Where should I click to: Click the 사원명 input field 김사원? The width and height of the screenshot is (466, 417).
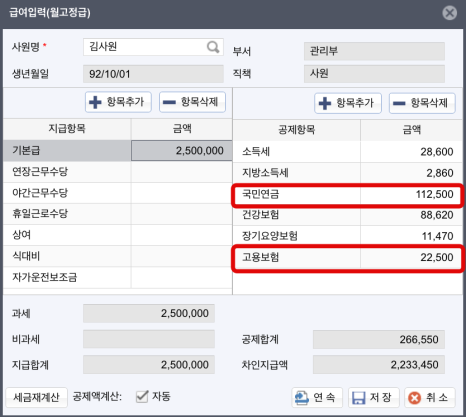pyautogui.click(x=153, y=47)
